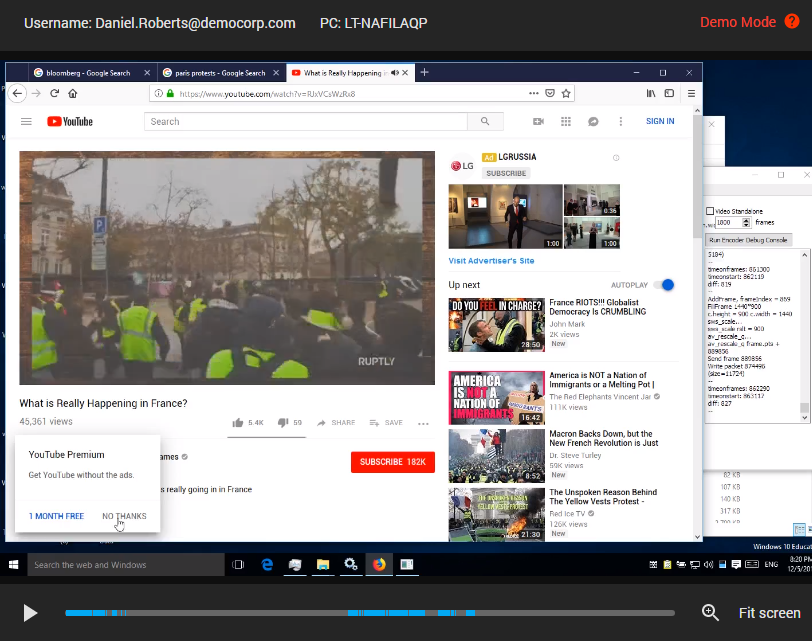Toggle the Autoplay switch

coord(664,285)
